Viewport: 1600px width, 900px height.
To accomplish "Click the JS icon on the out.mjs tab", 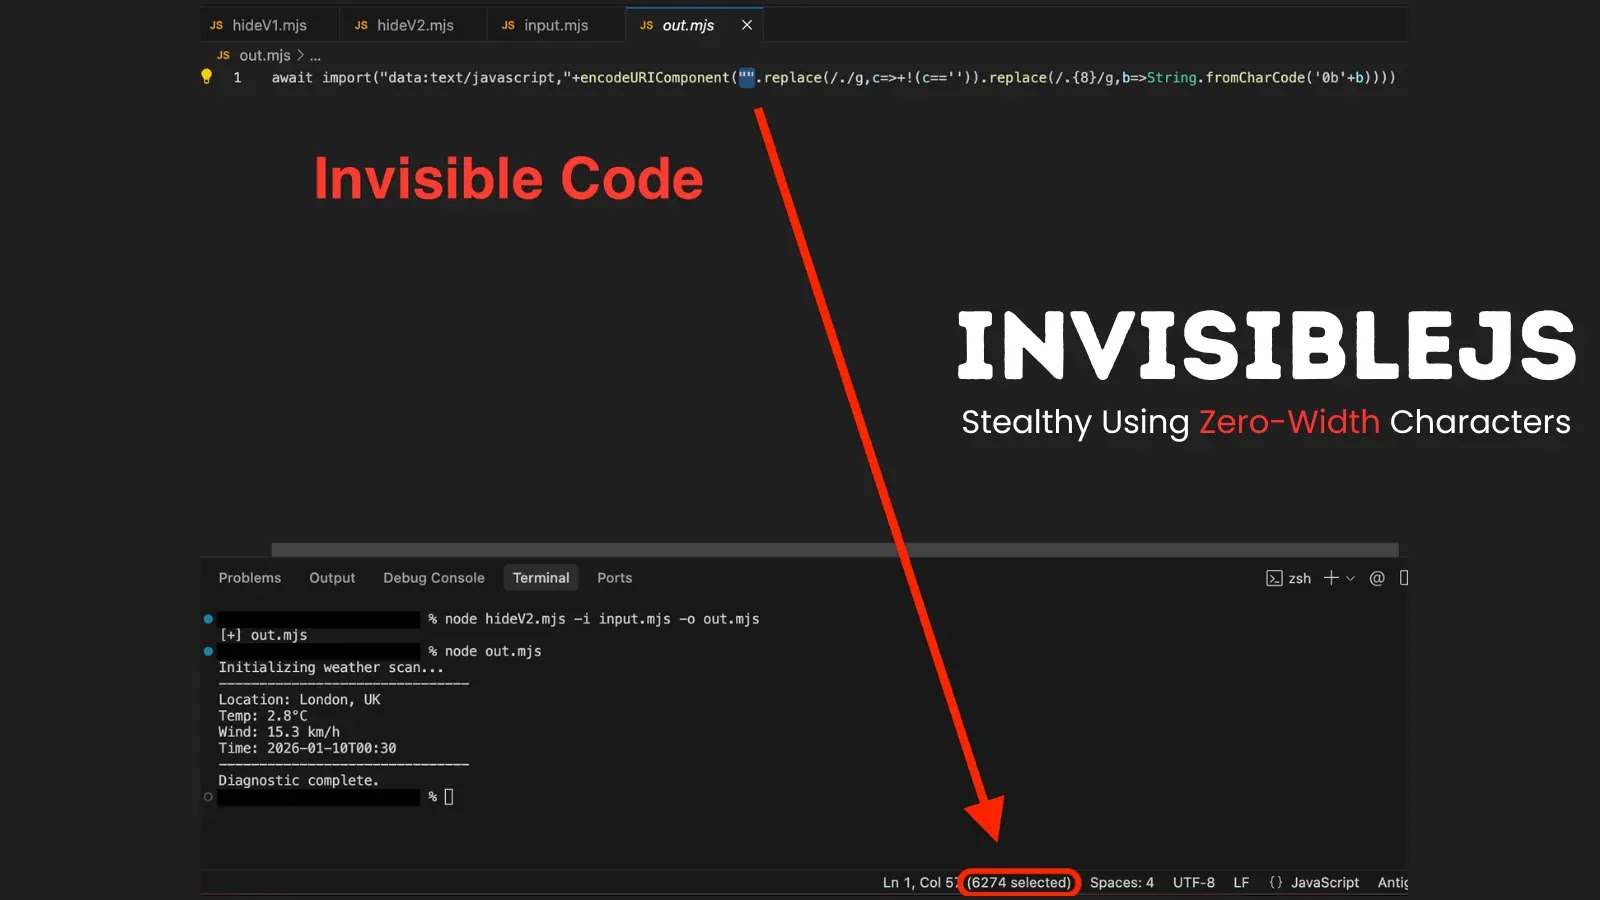I will pyautogui.click(x=646, y=25).
